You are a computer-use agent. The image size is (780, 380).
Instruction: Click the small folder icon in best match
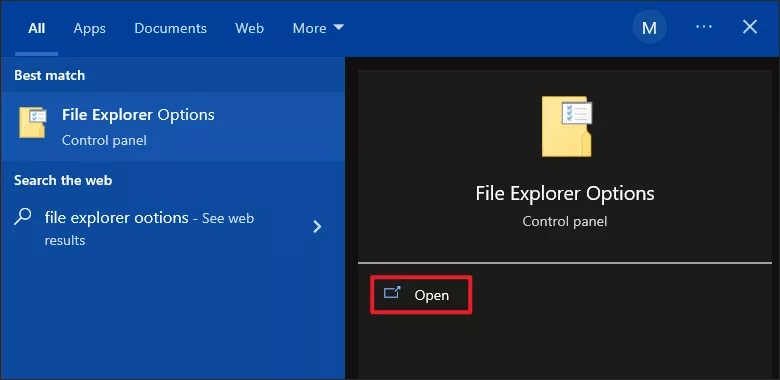coord(33,122)
